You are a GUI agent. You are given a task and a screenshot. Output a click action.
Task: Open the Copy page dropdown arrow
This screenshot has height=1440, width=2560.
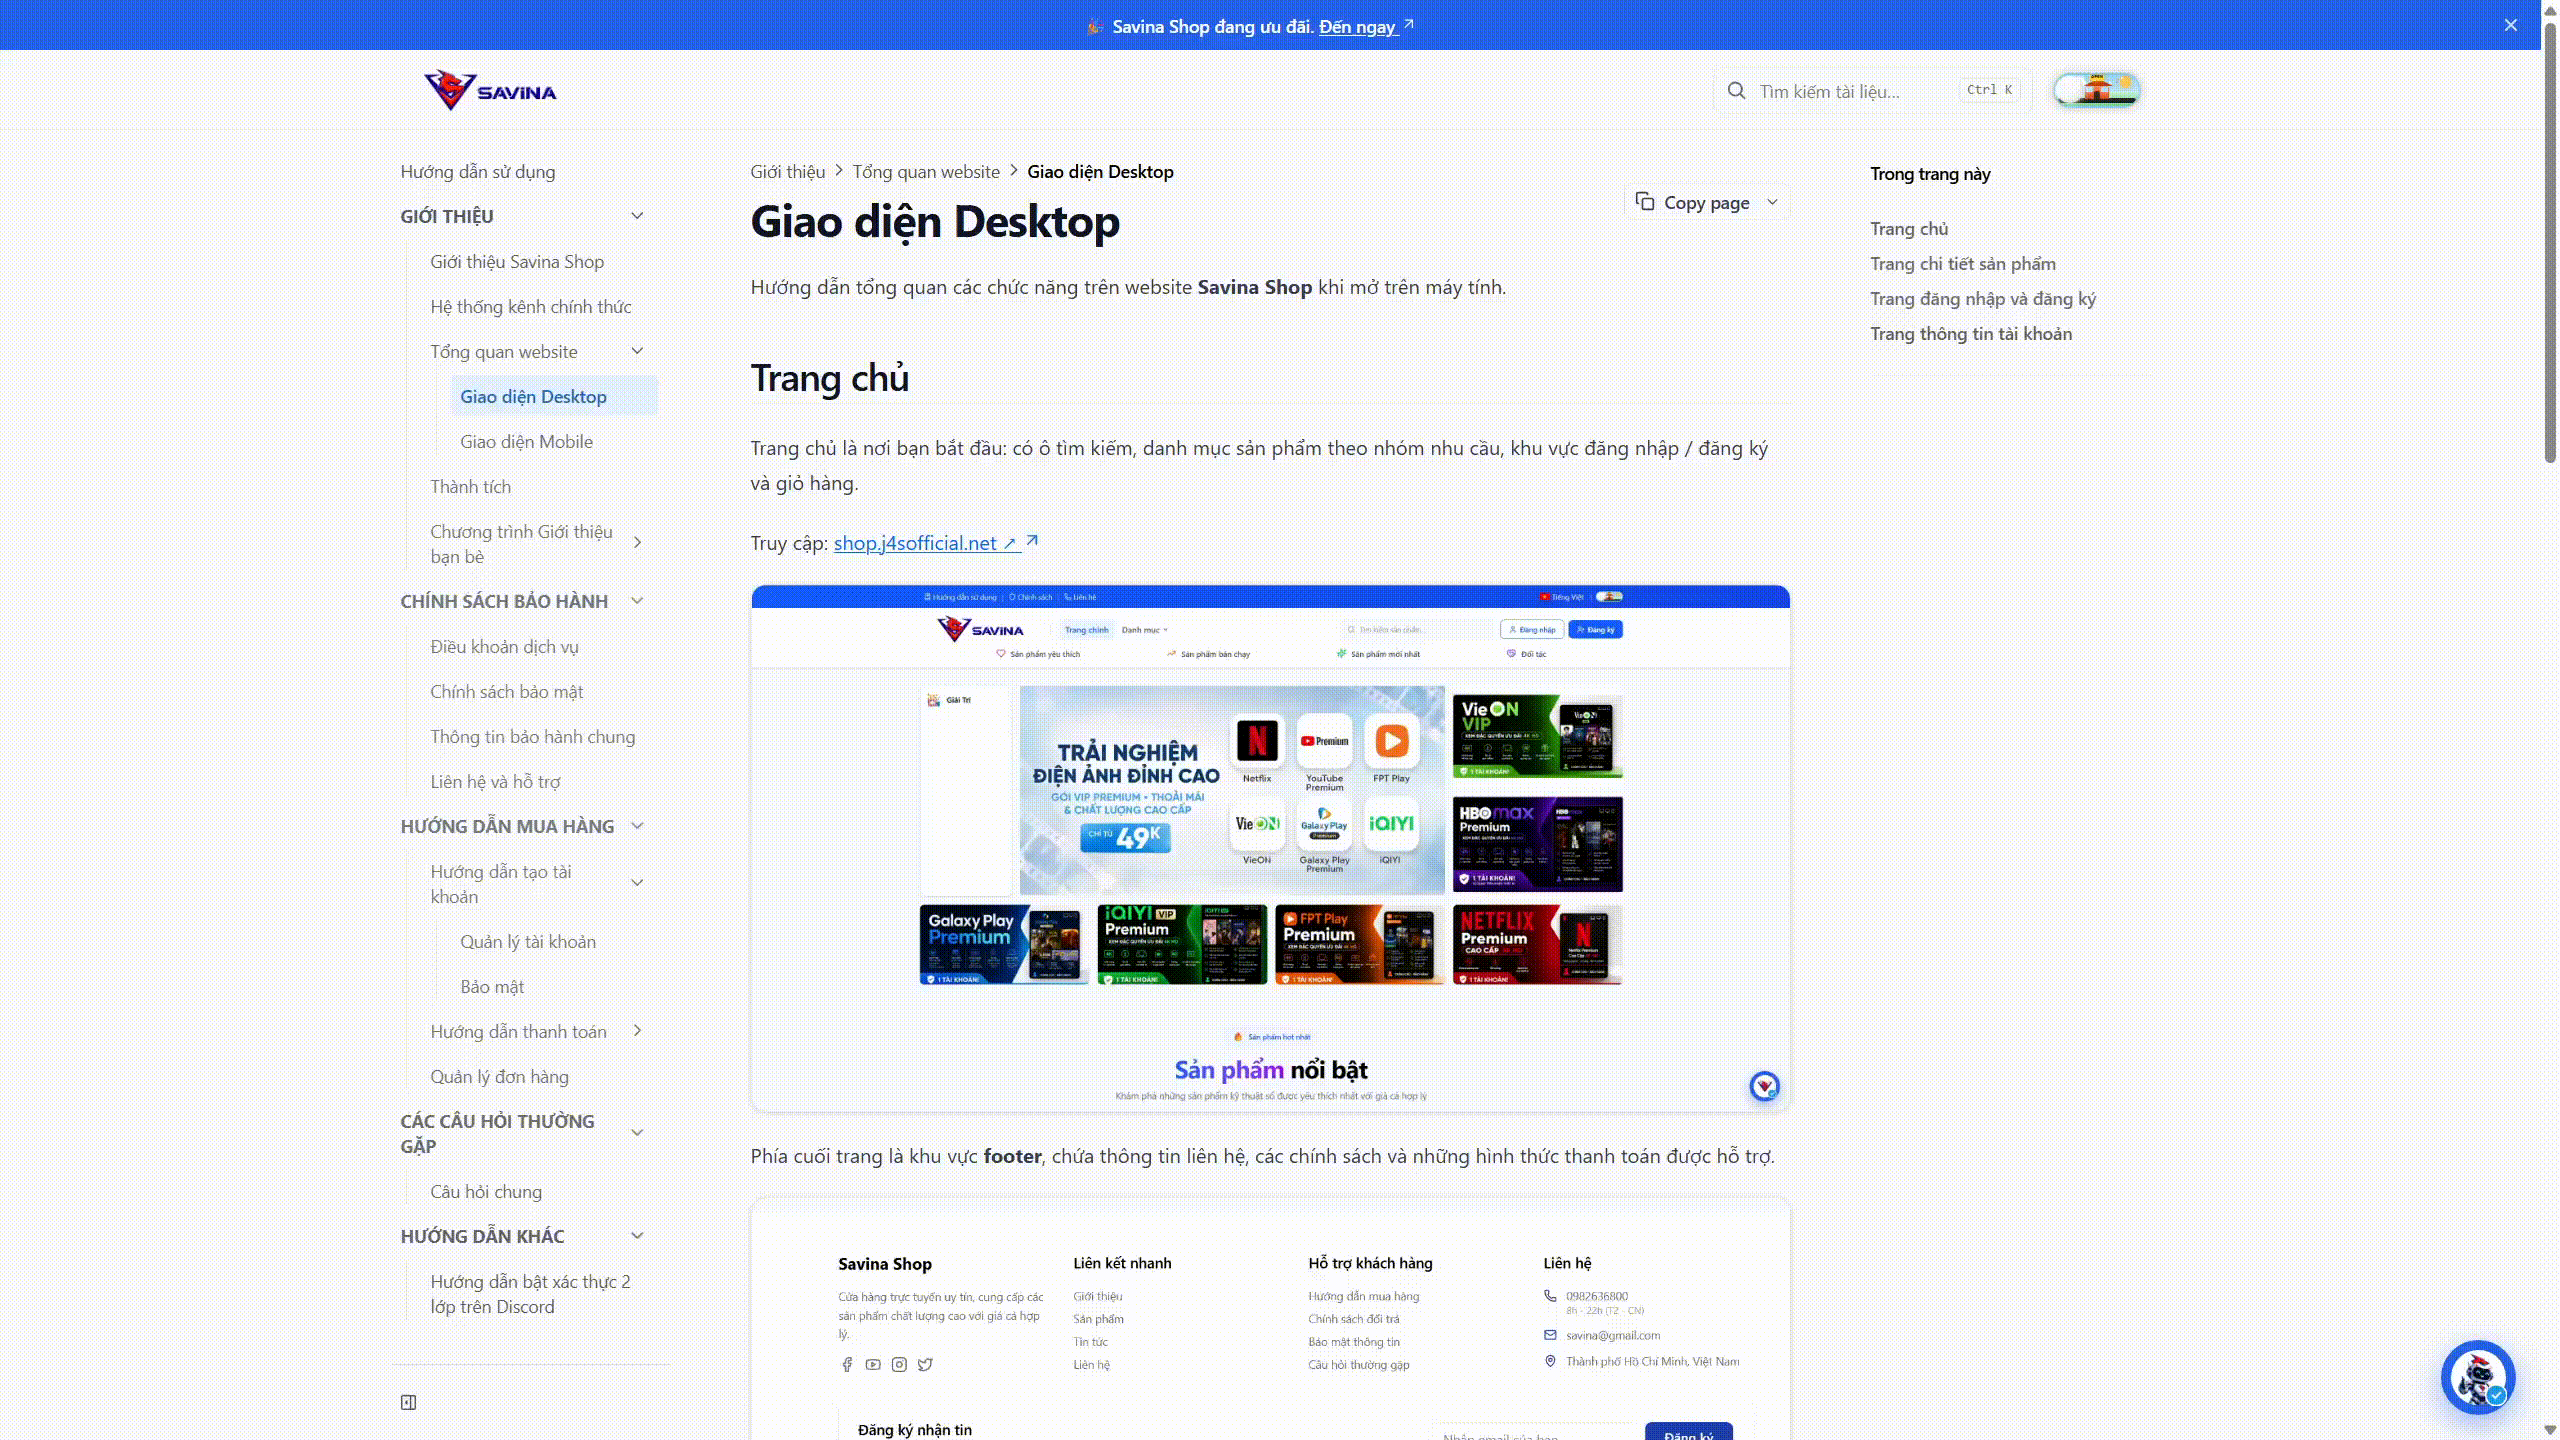(1773, 202)
